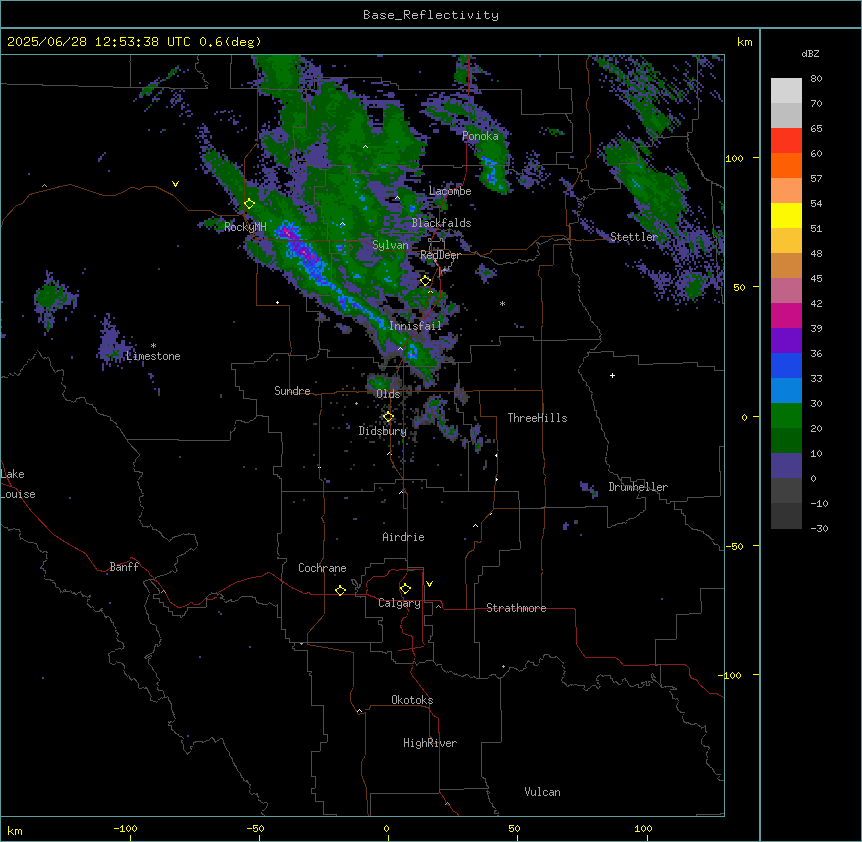
Task: Select the Okotoks label
Action: pyautogui.click(x=412, y=700)
